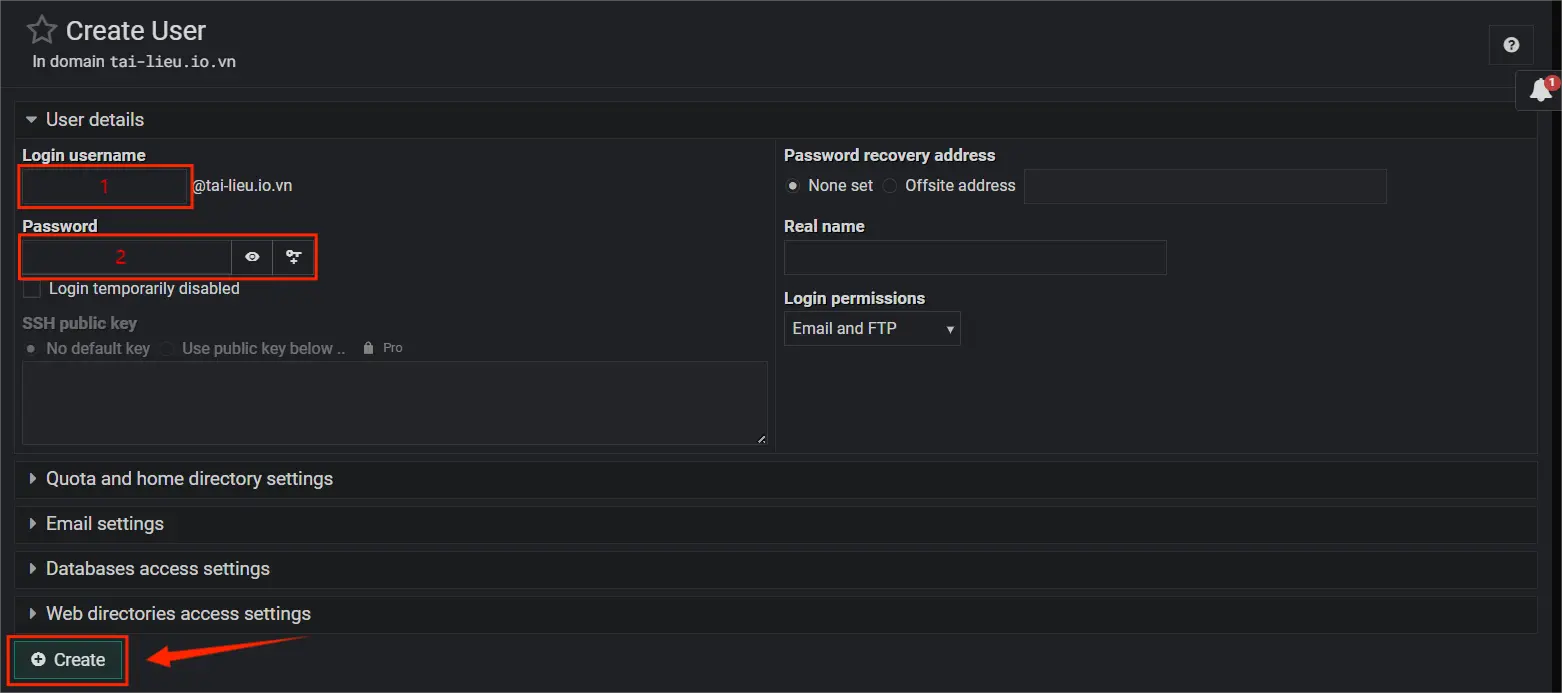View the notification badge showing 1
The image size is (1562, 693).
coord(1552,81)
